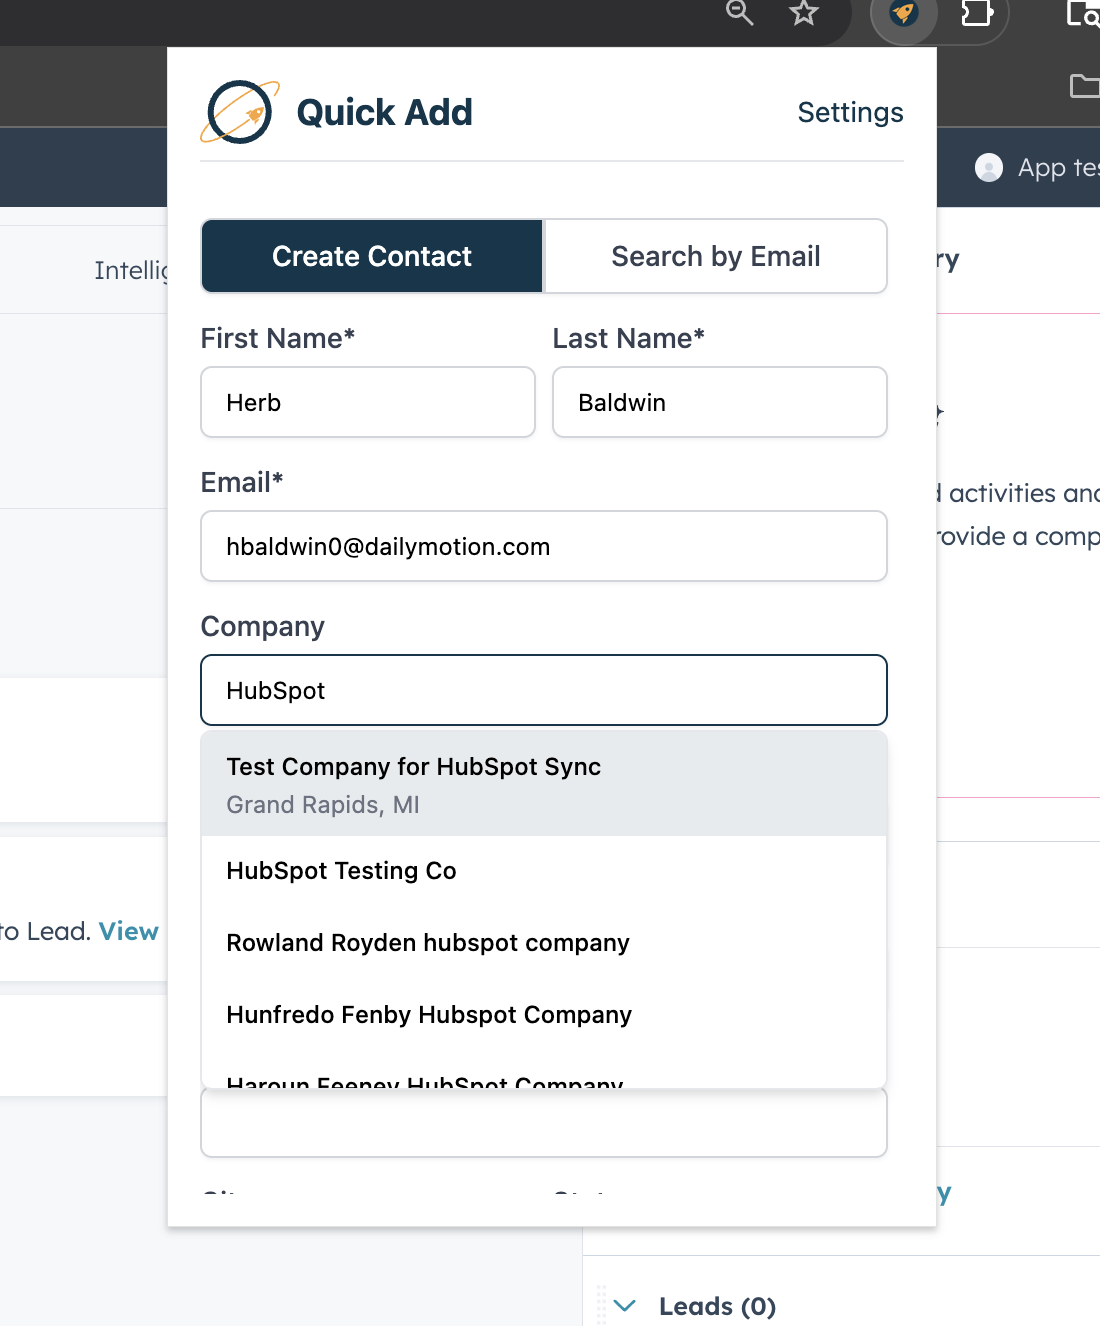Click the user avatar icon beside App
This screenshot has height=1326, width=1100.
point(989,167)
